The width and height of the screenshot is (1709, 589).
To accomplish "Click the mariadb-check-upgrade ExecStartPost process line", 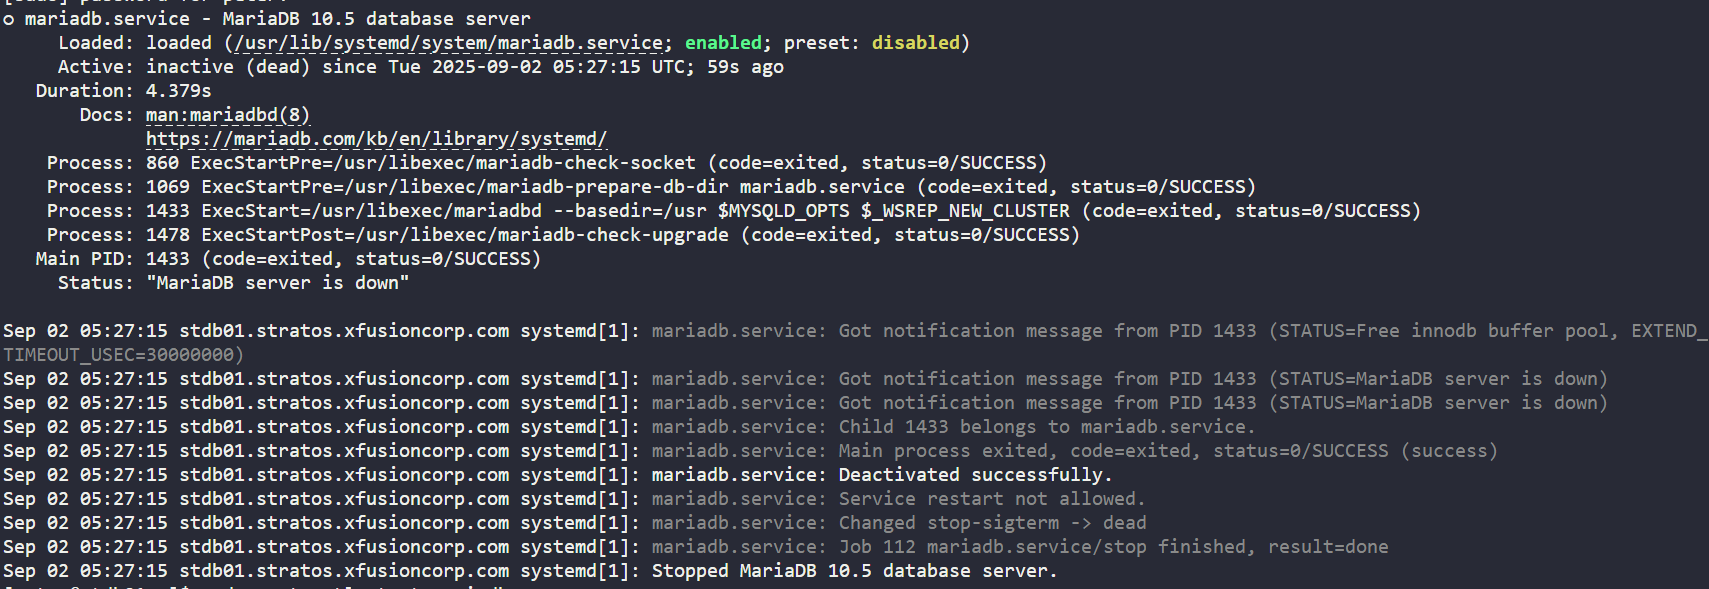I will [612, 235].
